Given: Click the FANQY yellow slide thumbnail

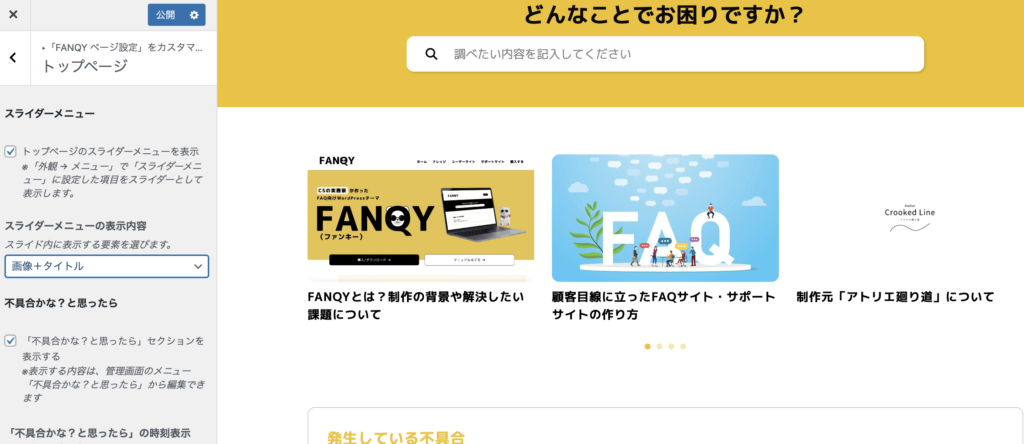Looking at the screenshot, I should pyautogui.click(x=421, y=218).
